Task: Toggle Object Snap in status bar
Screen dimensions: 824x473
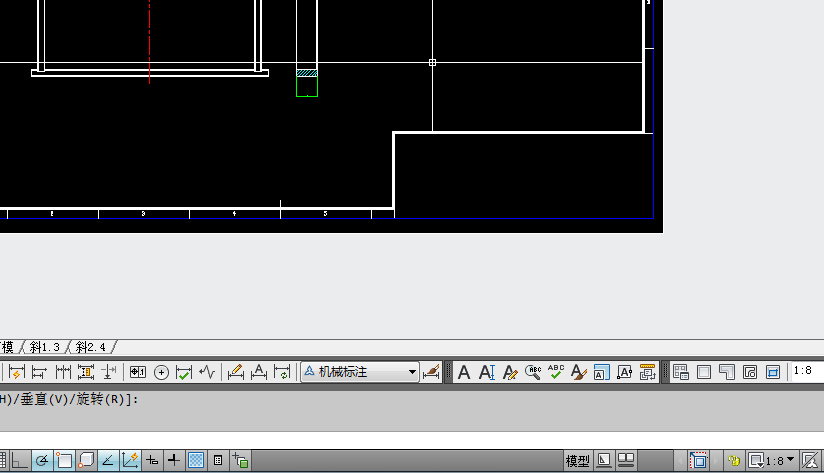Action: (x=65, y=461)
